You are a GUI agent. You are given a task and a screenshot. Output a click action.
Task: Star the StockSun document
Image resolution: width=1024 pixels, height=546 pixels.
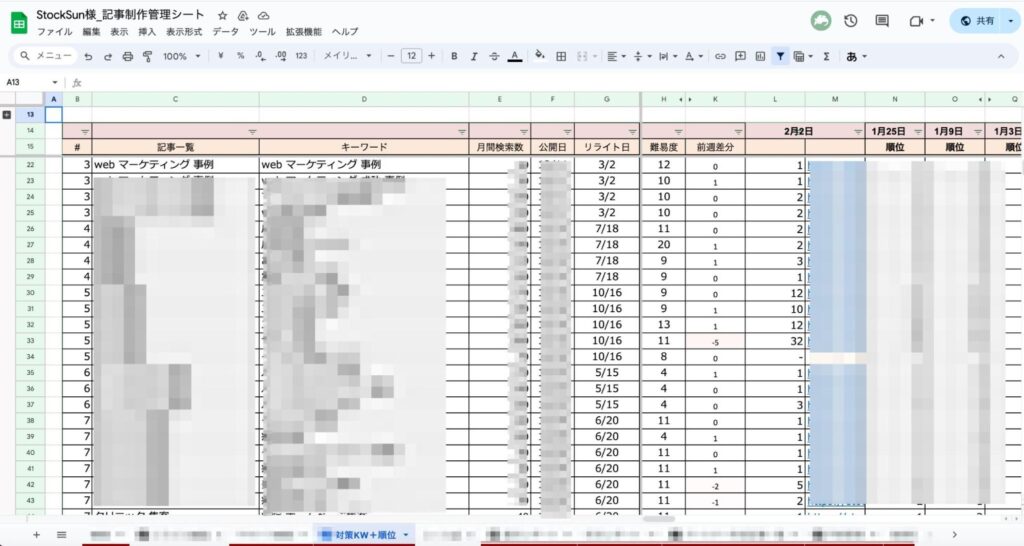tap(223, 16)
